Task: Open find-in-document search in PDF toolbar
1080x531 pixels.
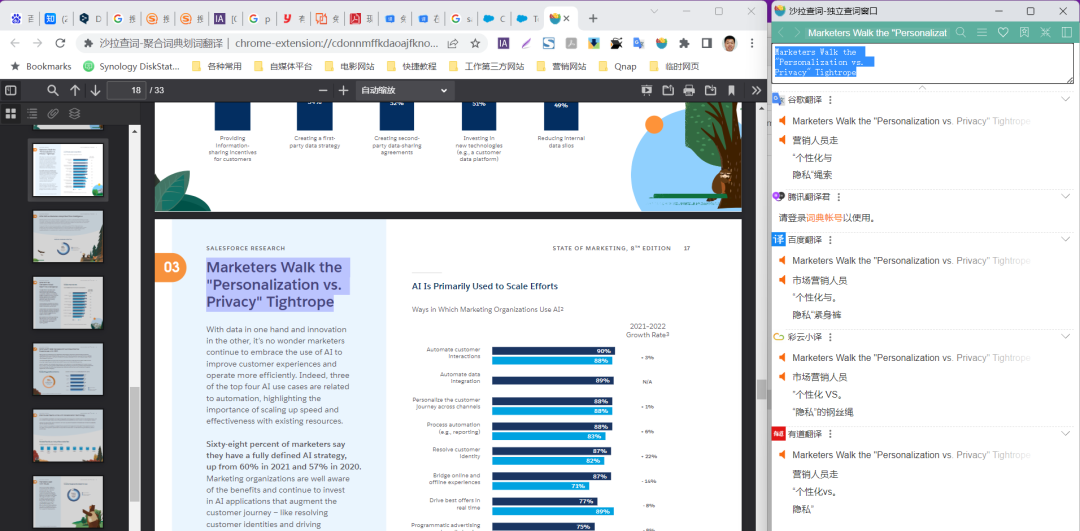Action: pos(53,90)
